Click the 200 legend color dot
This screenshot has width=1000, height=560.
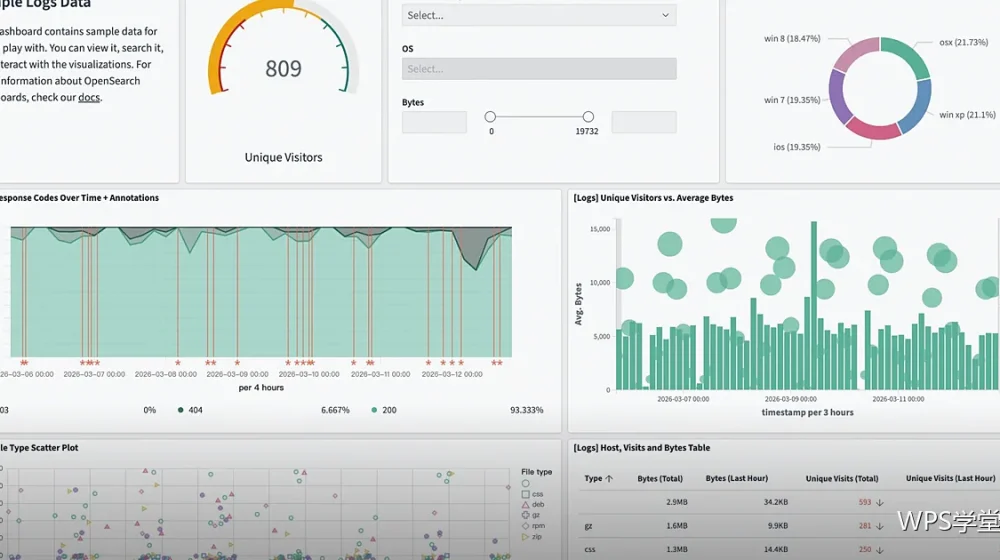374,410
